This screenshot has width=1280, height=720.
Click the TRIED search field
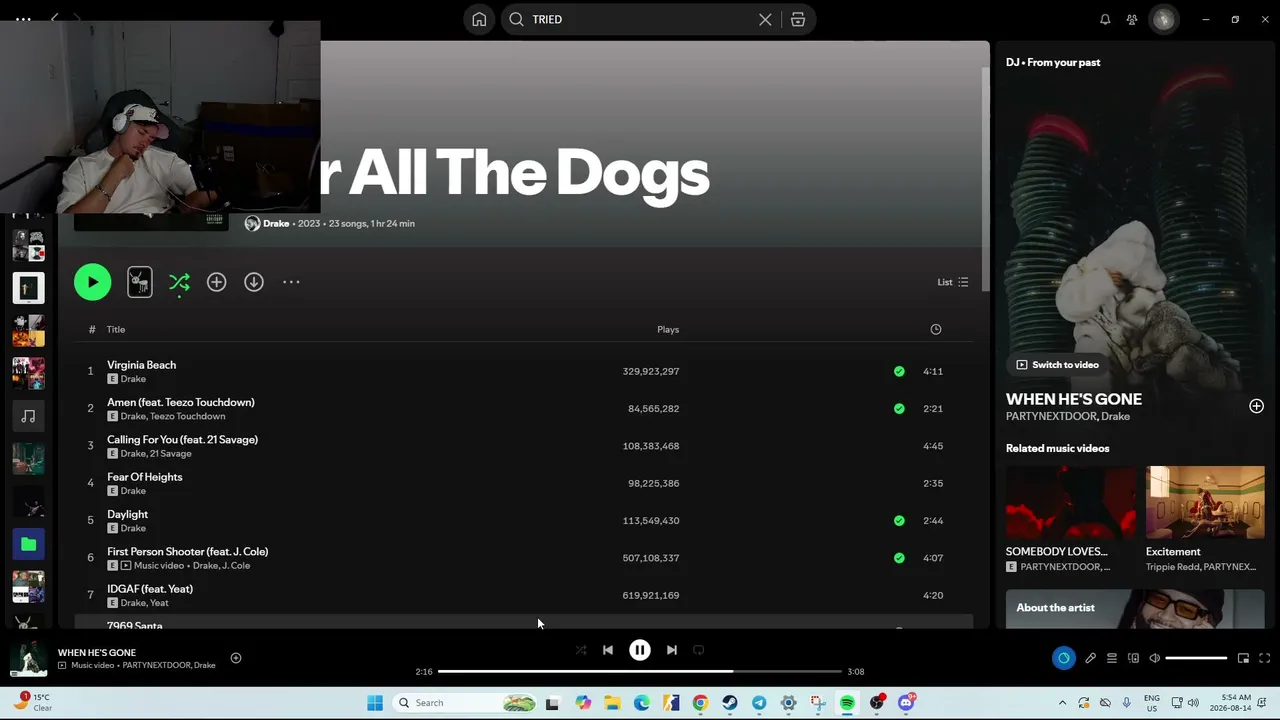click(640, 19)
